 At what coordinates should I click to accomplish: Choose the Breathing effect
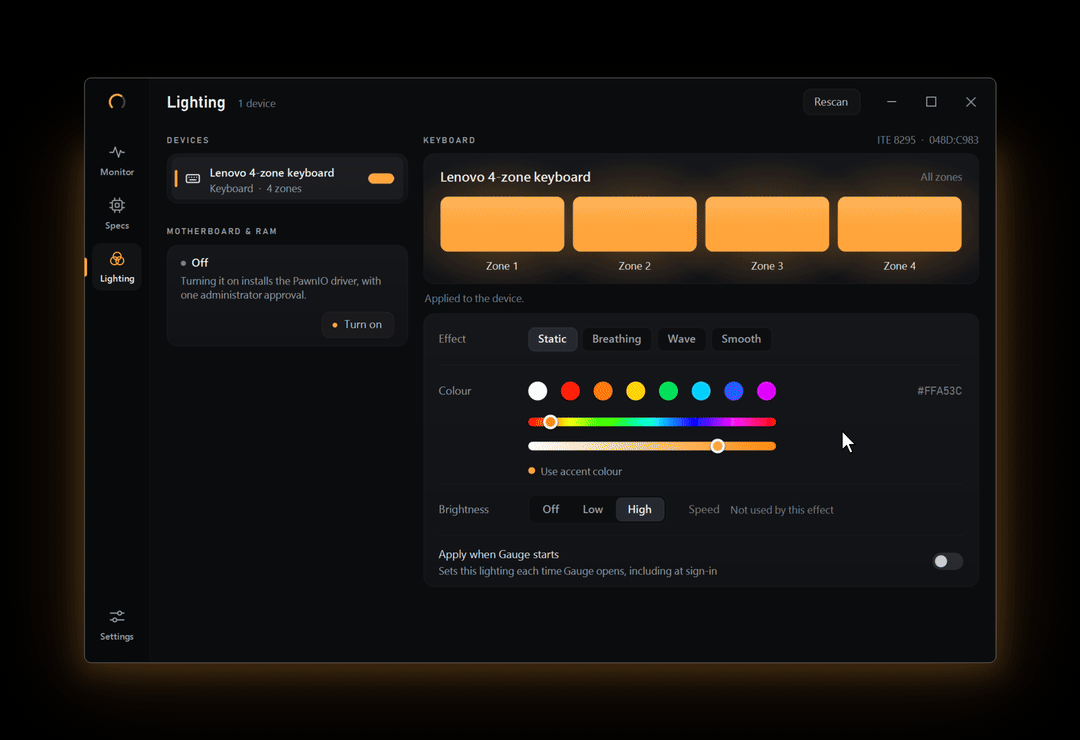click(x=616, y=339)
